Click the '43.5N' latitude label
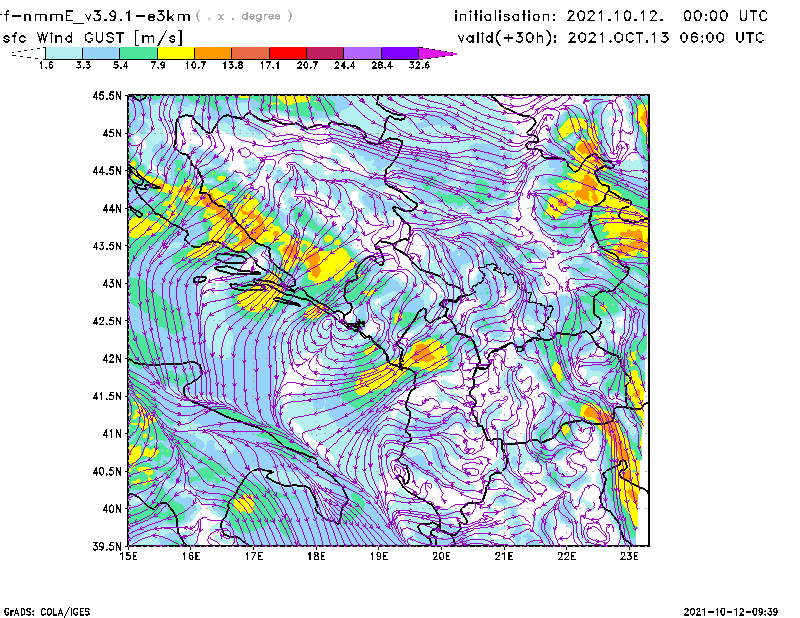This screenshot has height=618, width=800. 107,245
